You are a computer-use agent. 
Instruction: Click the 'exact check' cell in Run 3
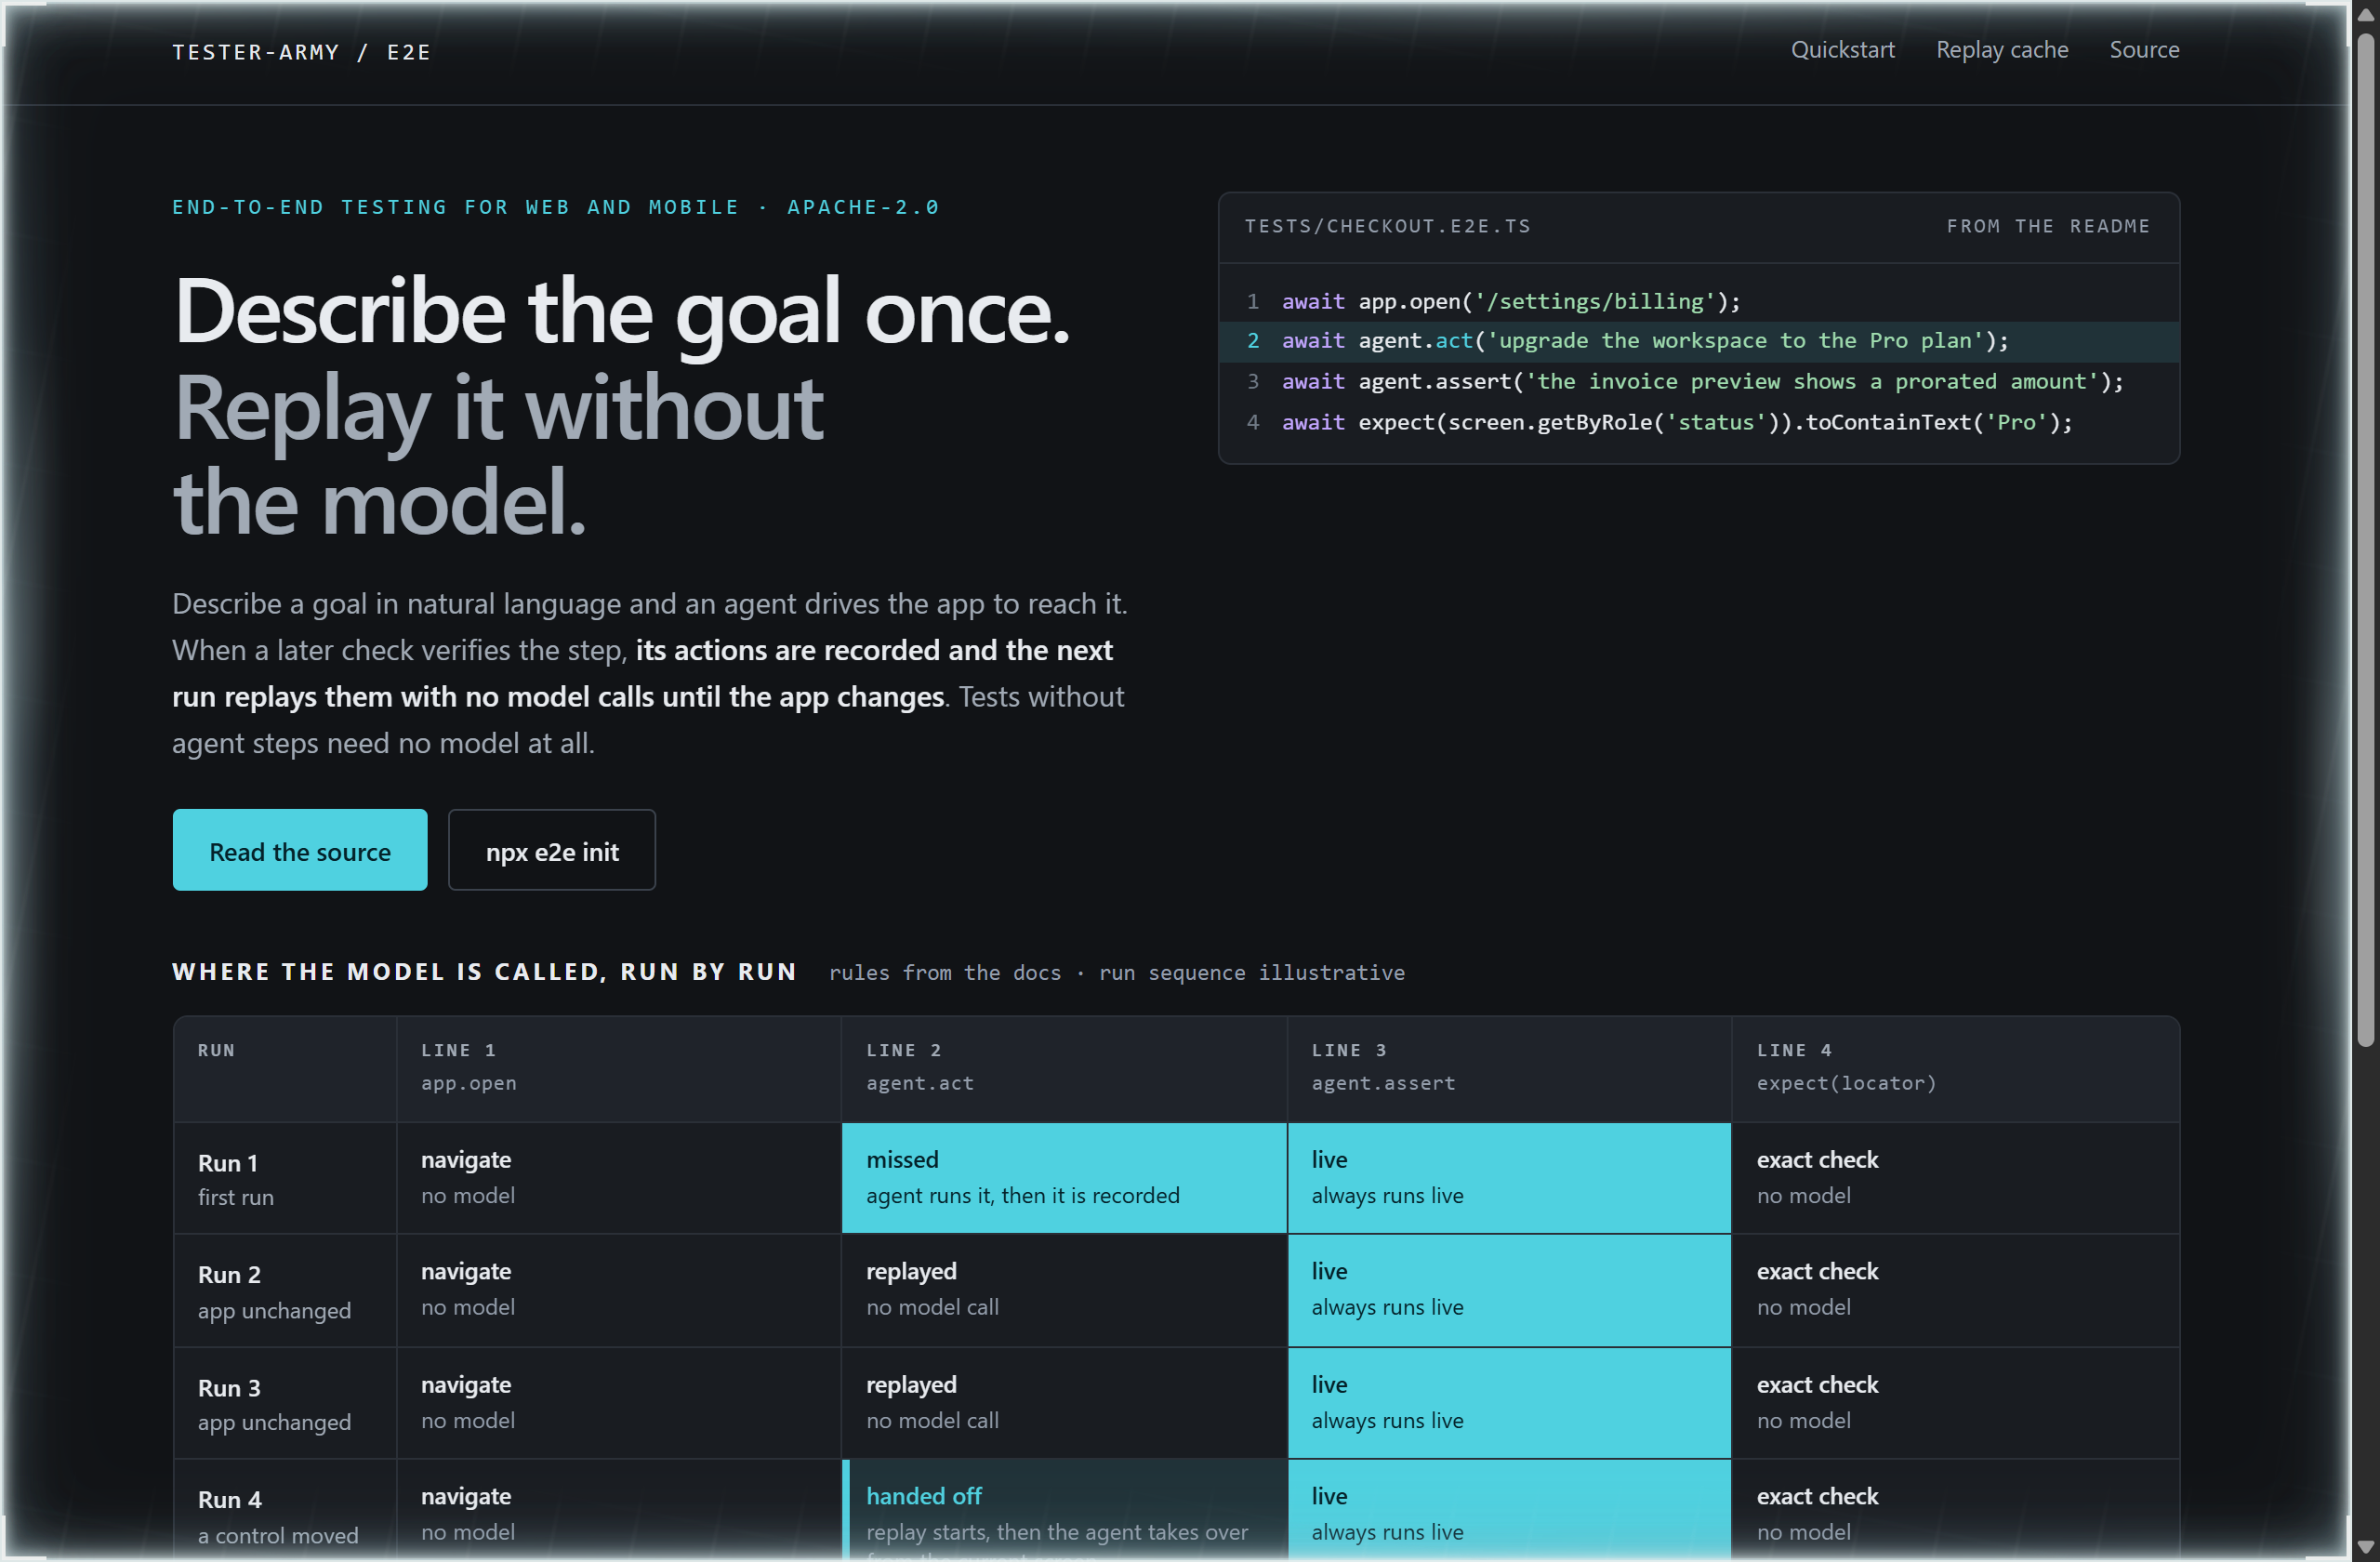tap(1955, 1402)
